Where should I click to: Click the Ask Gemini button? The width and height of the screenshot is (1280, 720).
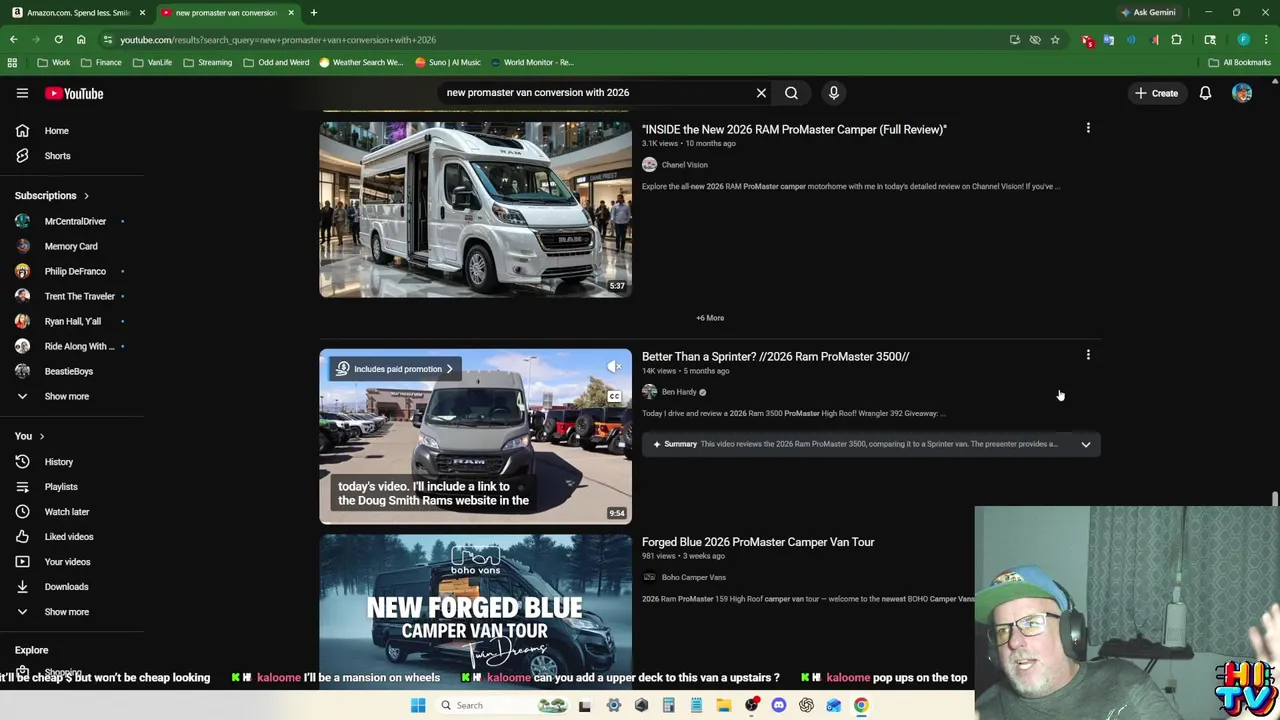[x=1148, y=13]
